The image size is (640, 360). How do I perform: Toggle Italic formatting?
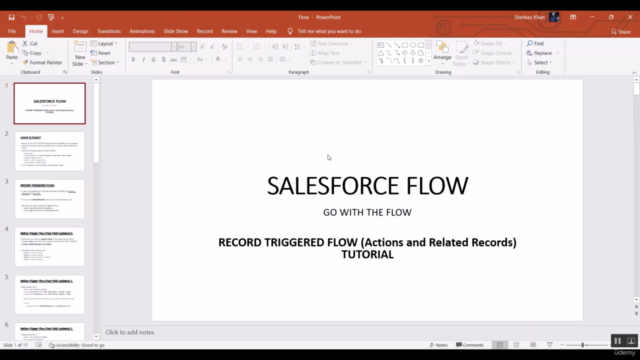[143, 60]
